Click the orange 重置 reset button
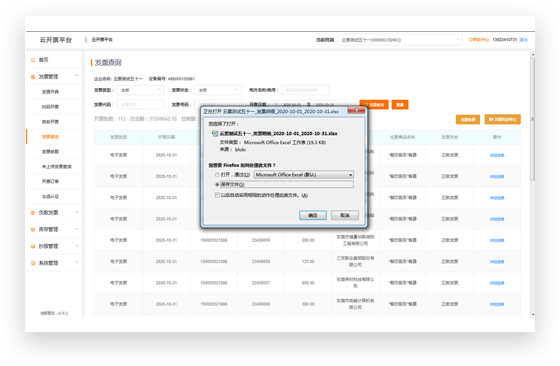Image resolution: width=560 pixels, height=366 pixels. pyautogui.click(x=400, y=105)
